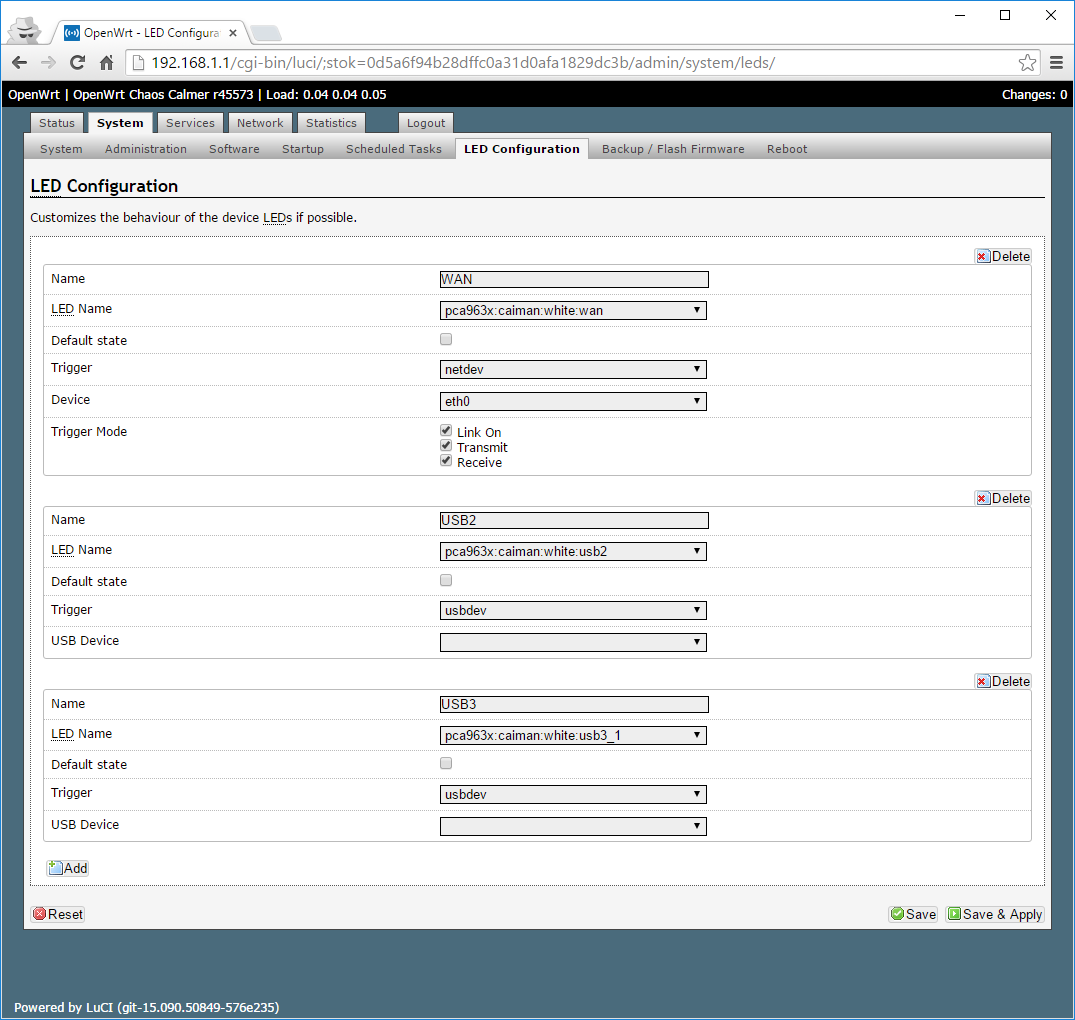The height and width of the screenshot is (1020, 1075).
Task: Open the Chrome hamburger menu
Action: pyautogui.click(x=1056, y=63)
